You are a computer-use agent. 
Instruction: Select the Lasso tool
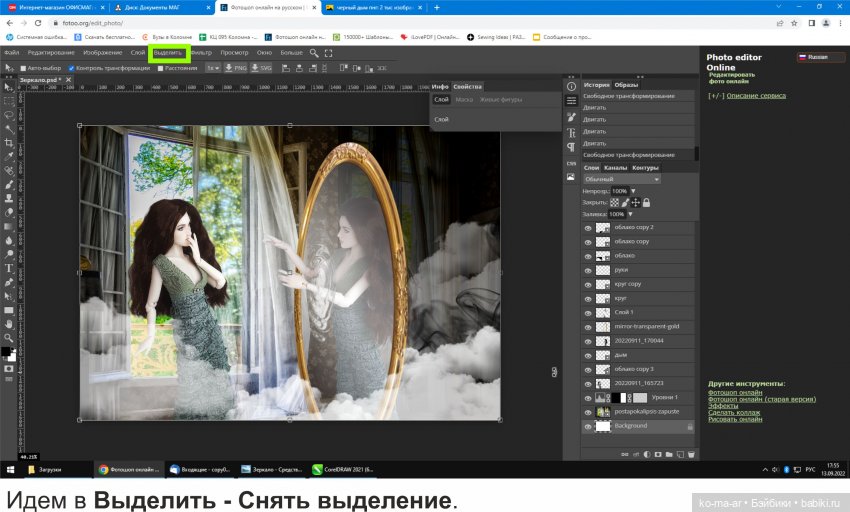coord(9,115)
